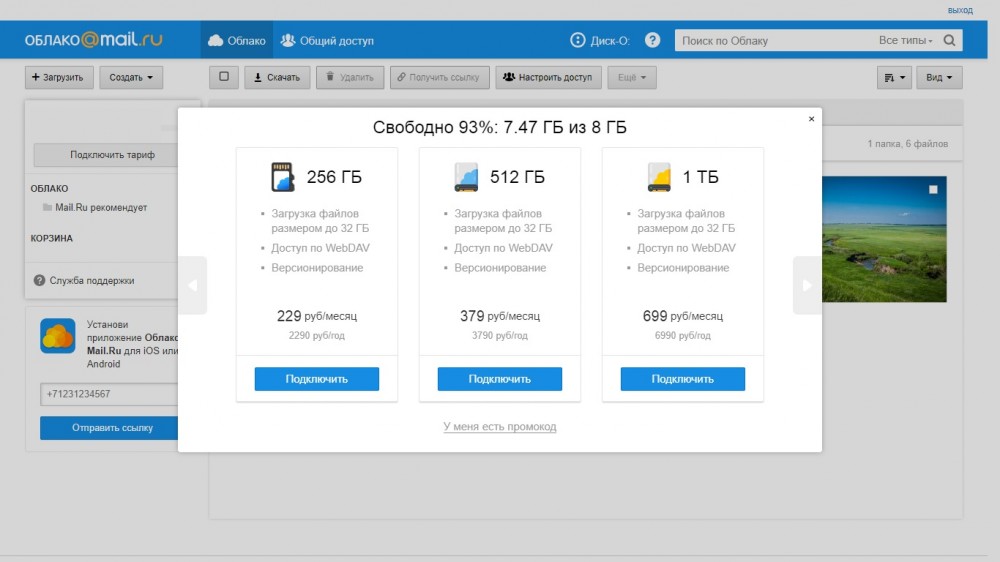Open the Вид view dropdown
1000x562 pixels.
click(x=939, y=77)
